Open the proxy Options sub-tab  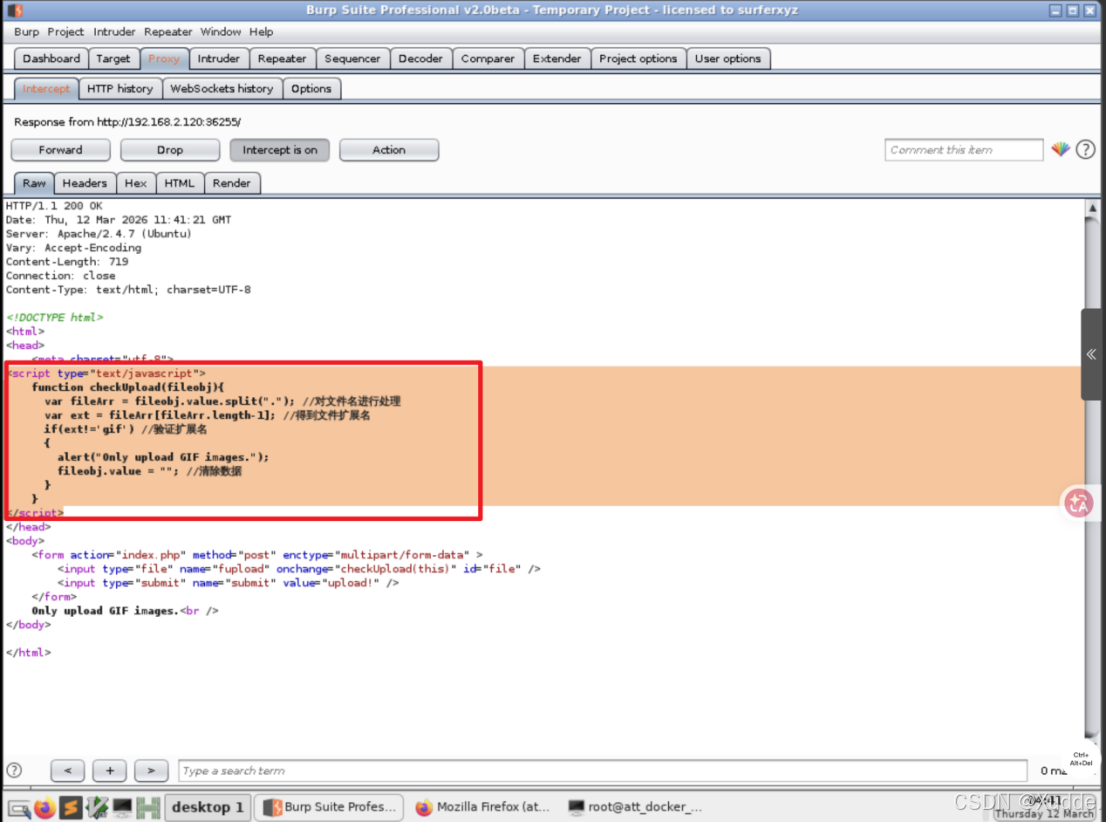(x=311, y=89)
